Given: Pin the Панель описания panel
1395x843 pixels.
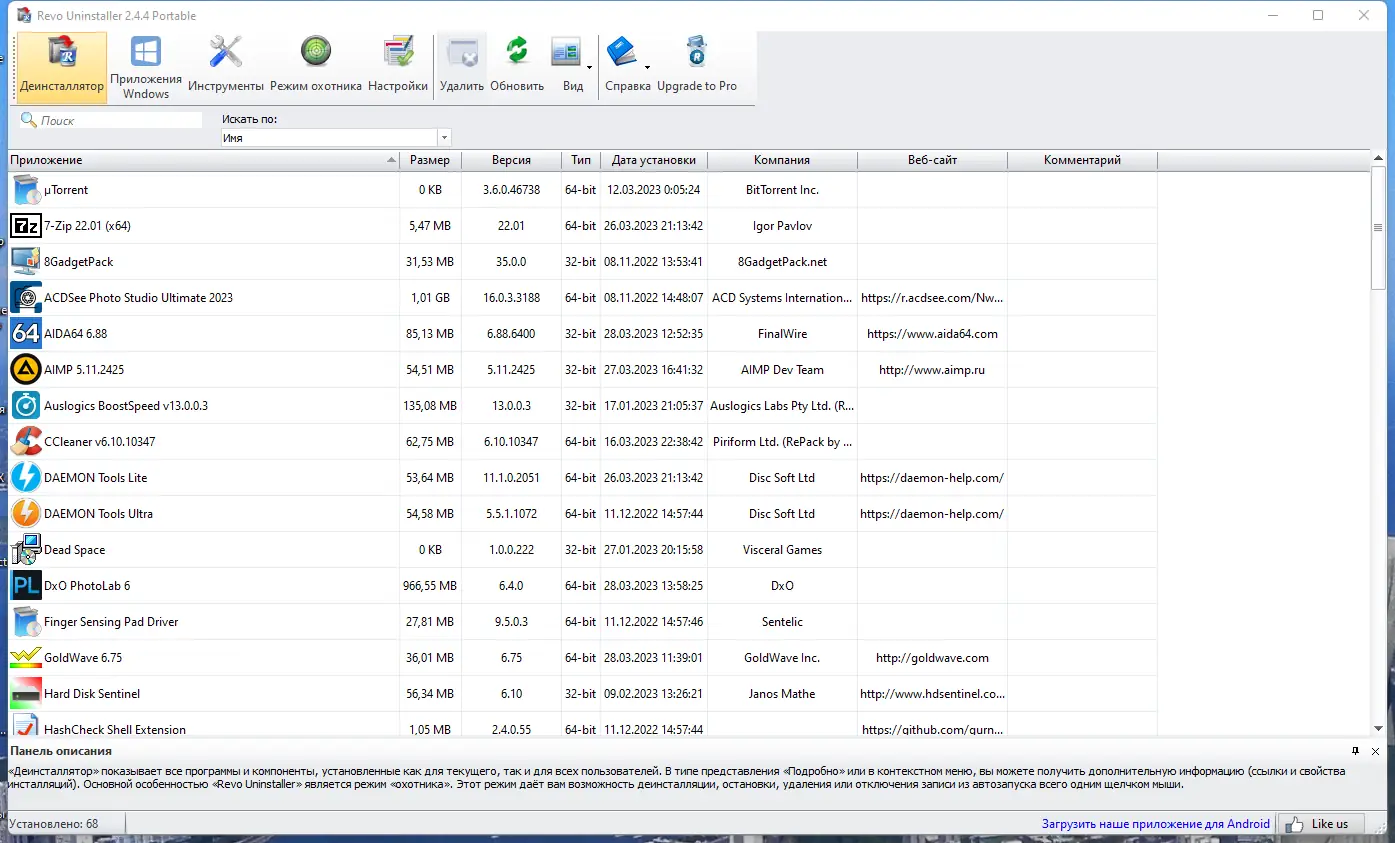Looking at the screenshot, I should 1355,750.
